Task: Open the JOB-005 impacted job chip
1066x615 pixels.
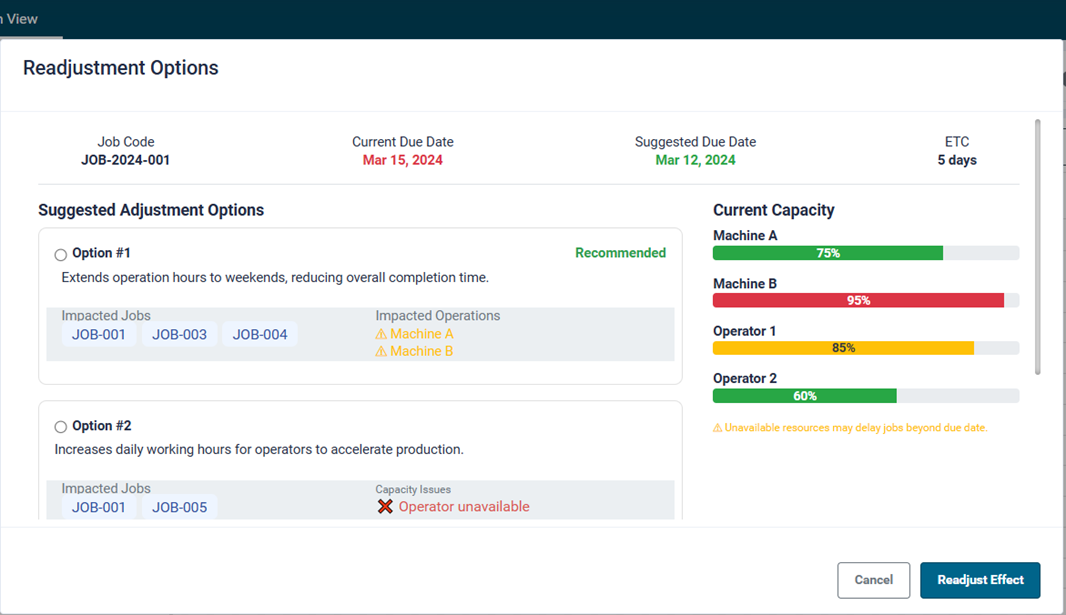Action: coord(179,507)
